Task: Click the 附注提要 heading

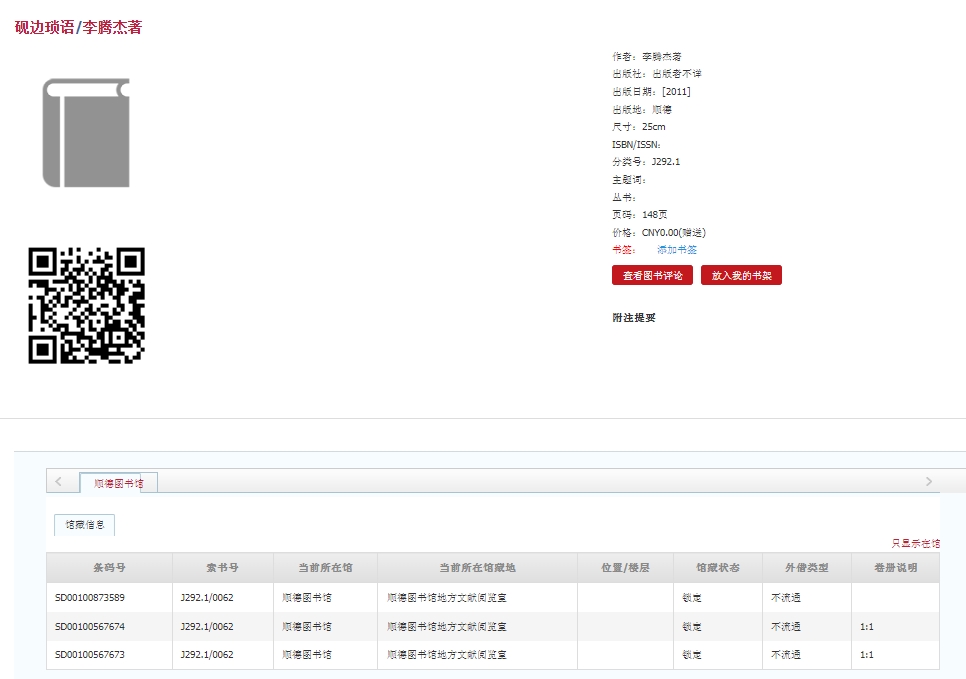Action: (x=634, y=317)
